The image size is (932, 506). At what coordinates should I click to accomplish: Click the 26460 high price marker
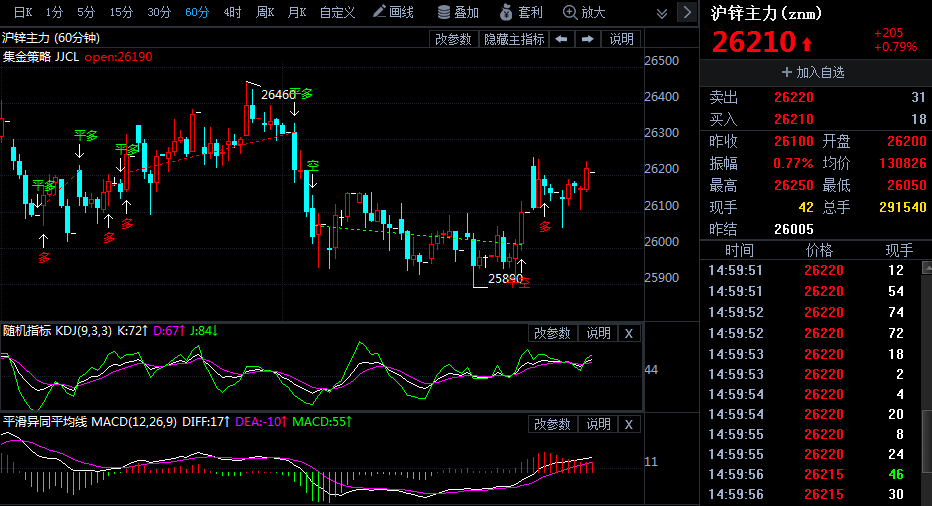pyautogui.click(x=278, y=95)
